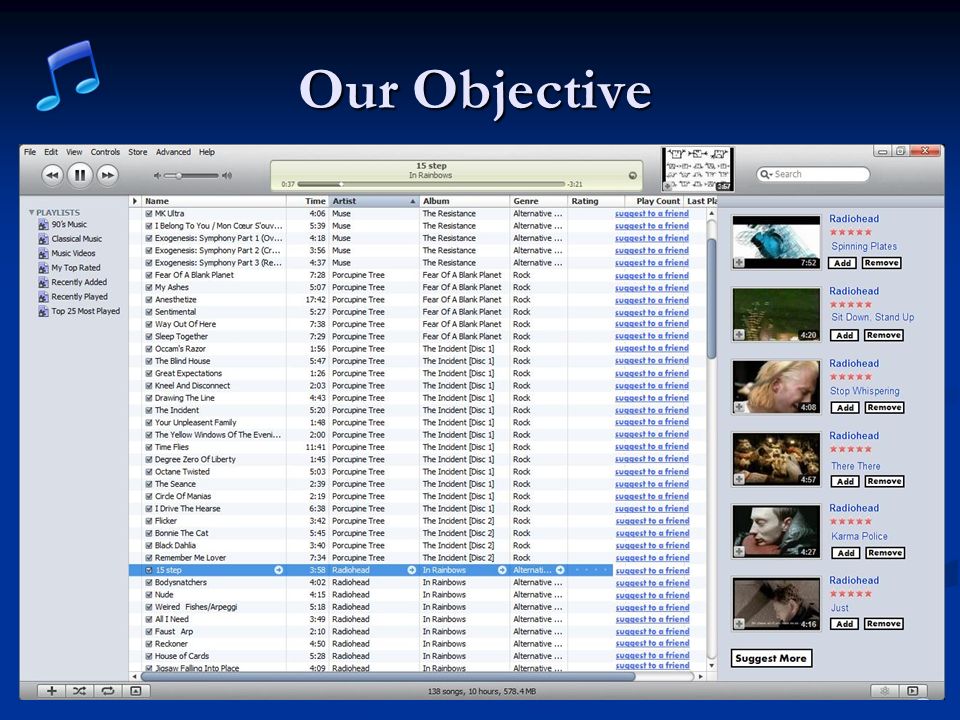Click the sidebar toggle icon at bottom right

[913, 691]
